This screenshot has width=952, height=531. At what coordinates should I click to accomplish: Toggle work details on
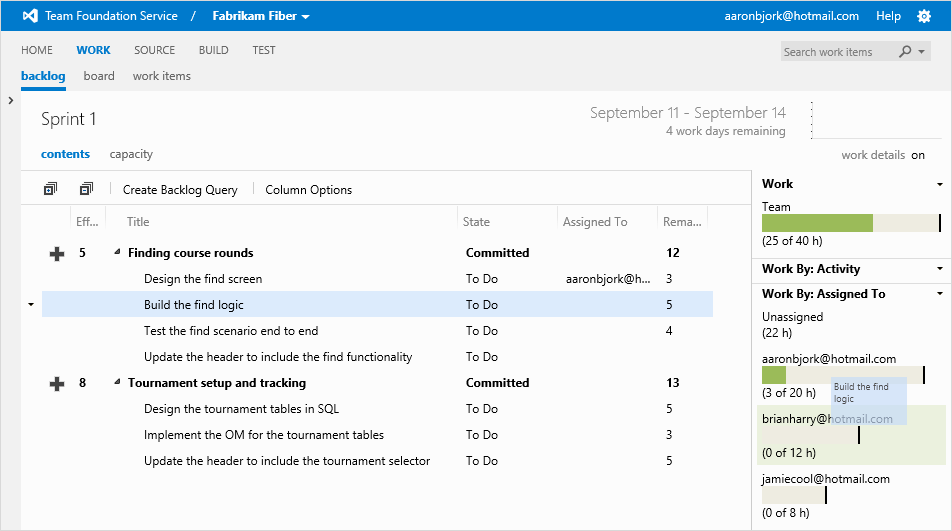pos(917,155)
